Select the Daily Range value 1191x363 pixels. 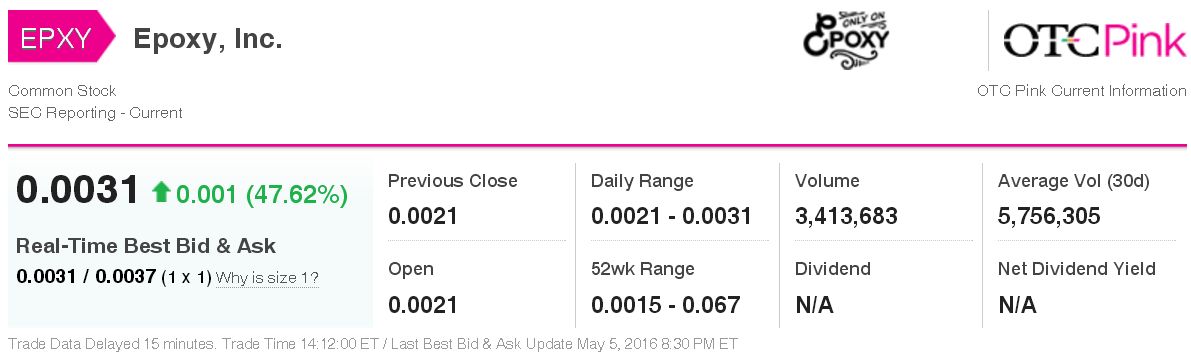[671, 216]
